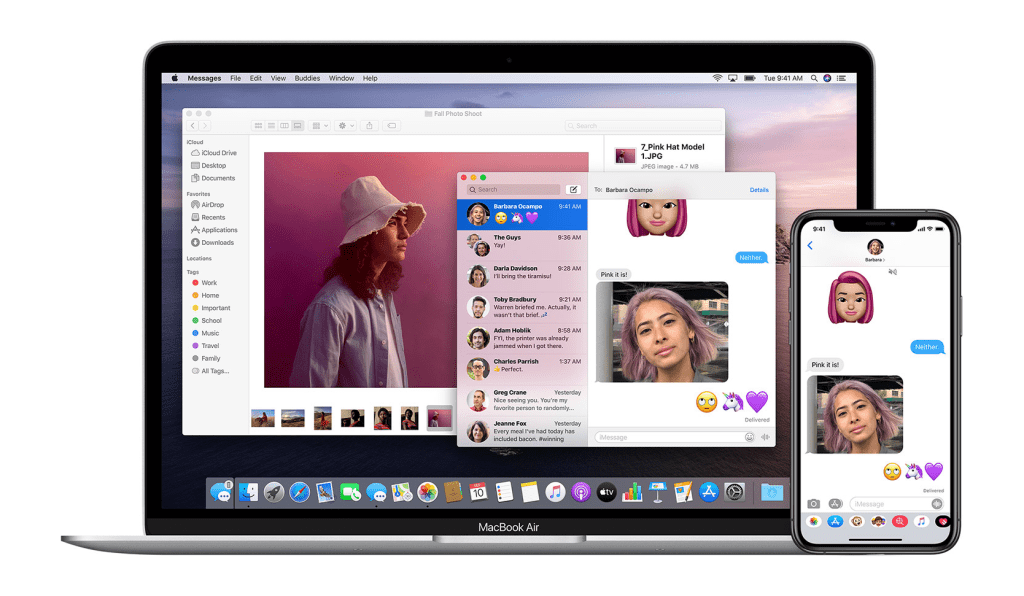Open the emoji picker in Mac Messages

pos(749,437)
